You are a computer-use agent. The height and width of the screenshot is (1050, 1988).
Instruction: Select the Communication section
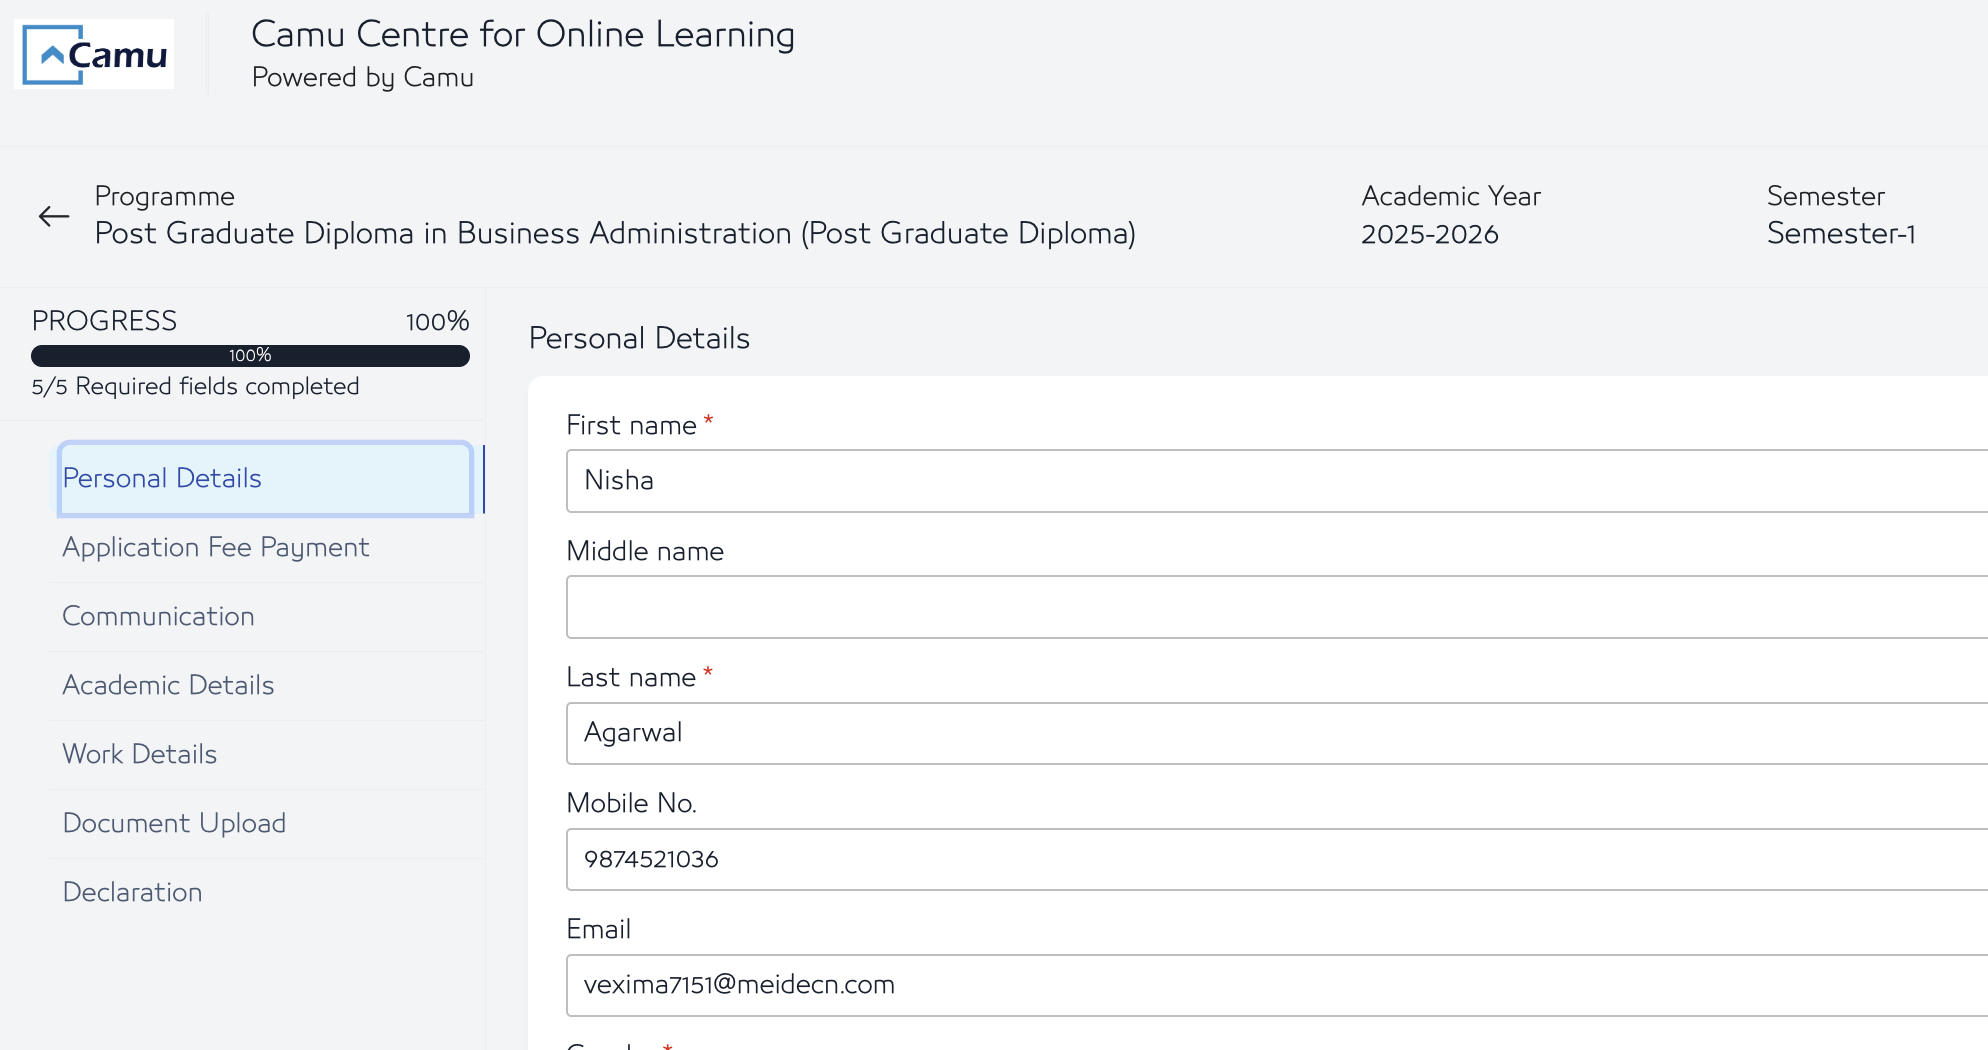pyautogui.click(x=158, y=616)
